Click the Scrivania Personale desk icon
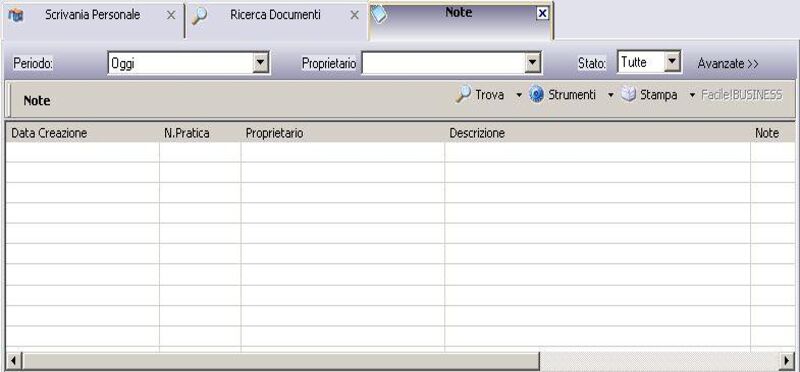The width and height of the screenshot is (800, 372). (x=16, y=16)
